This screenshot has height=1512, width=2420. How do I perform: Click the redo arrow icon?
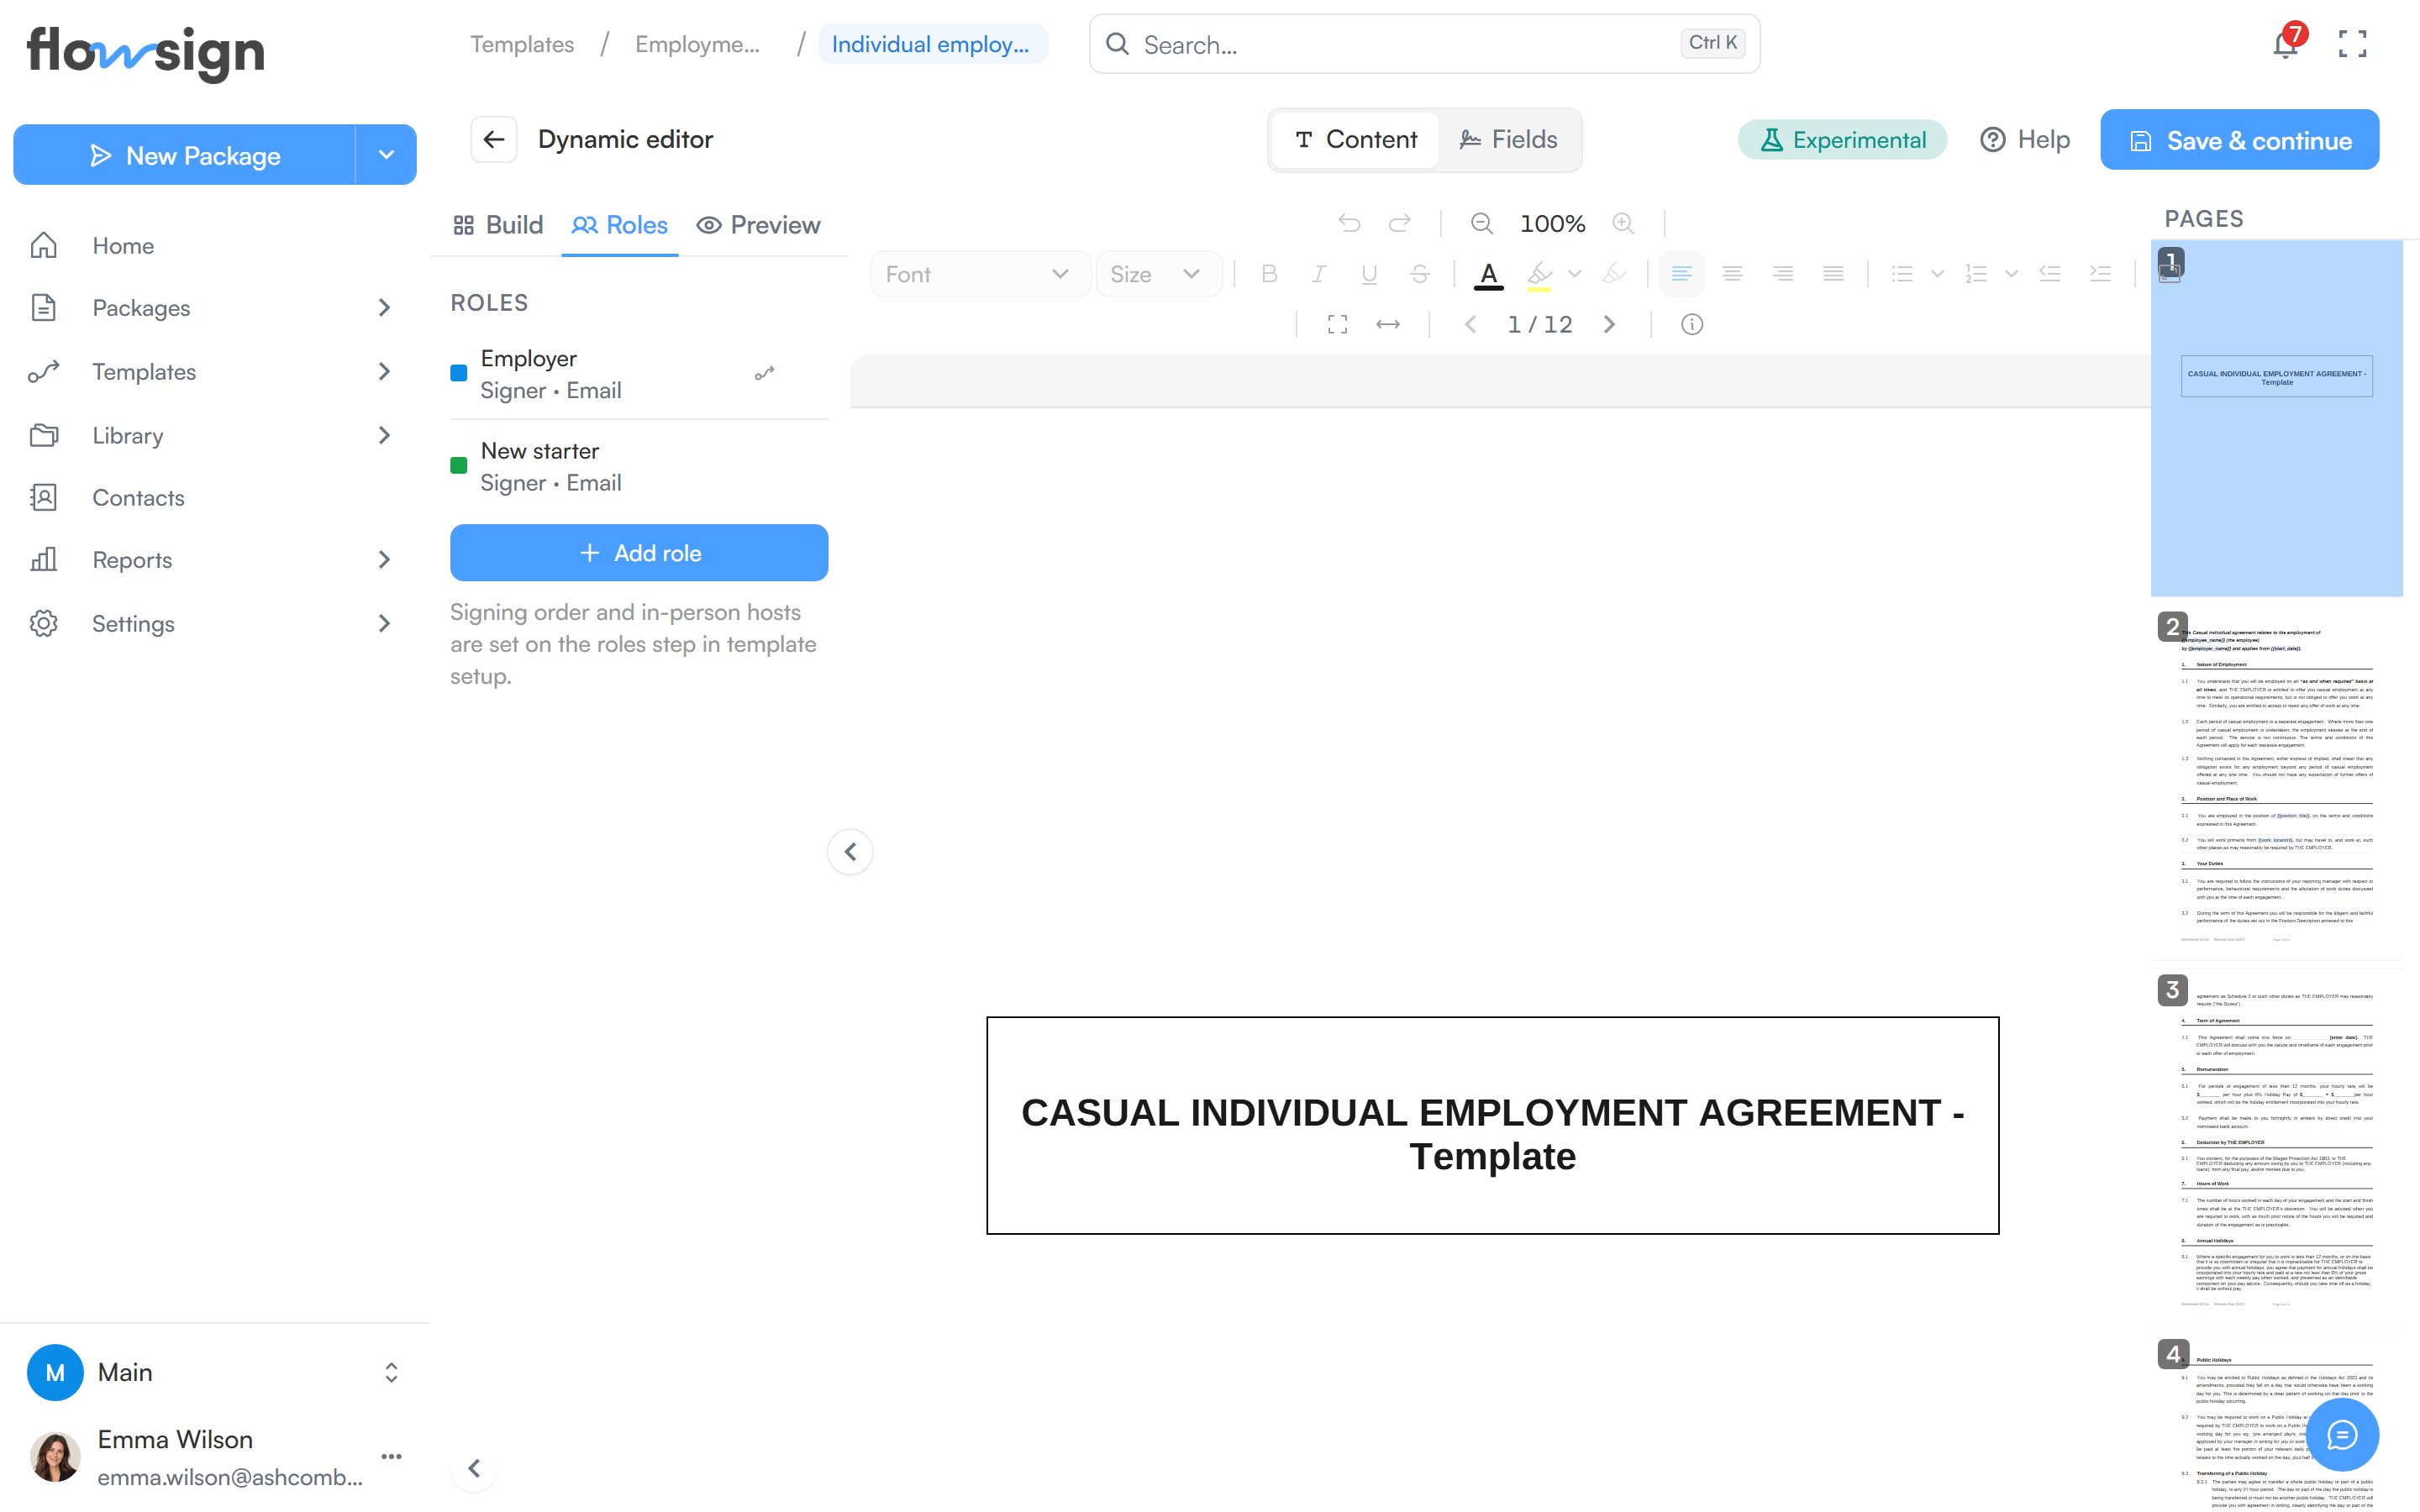1400,223
